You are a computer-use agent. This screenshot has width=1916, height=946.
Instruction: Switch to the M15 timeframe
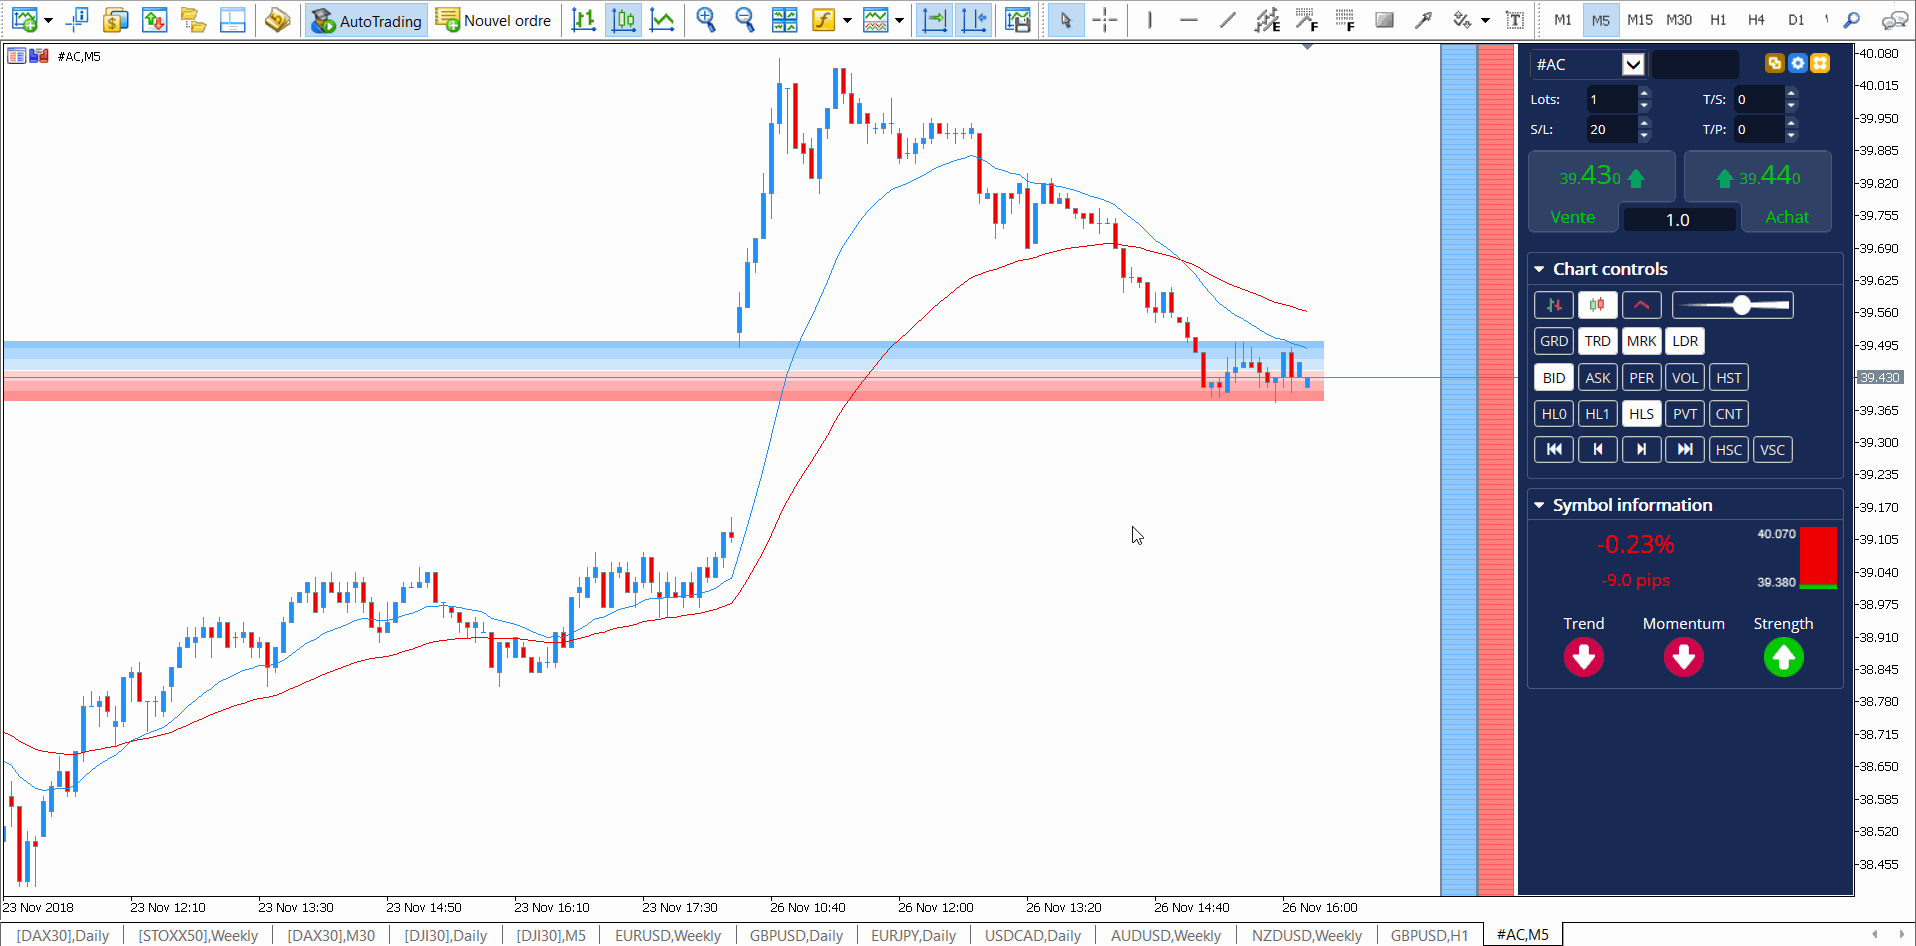[x=1640, y=20]
